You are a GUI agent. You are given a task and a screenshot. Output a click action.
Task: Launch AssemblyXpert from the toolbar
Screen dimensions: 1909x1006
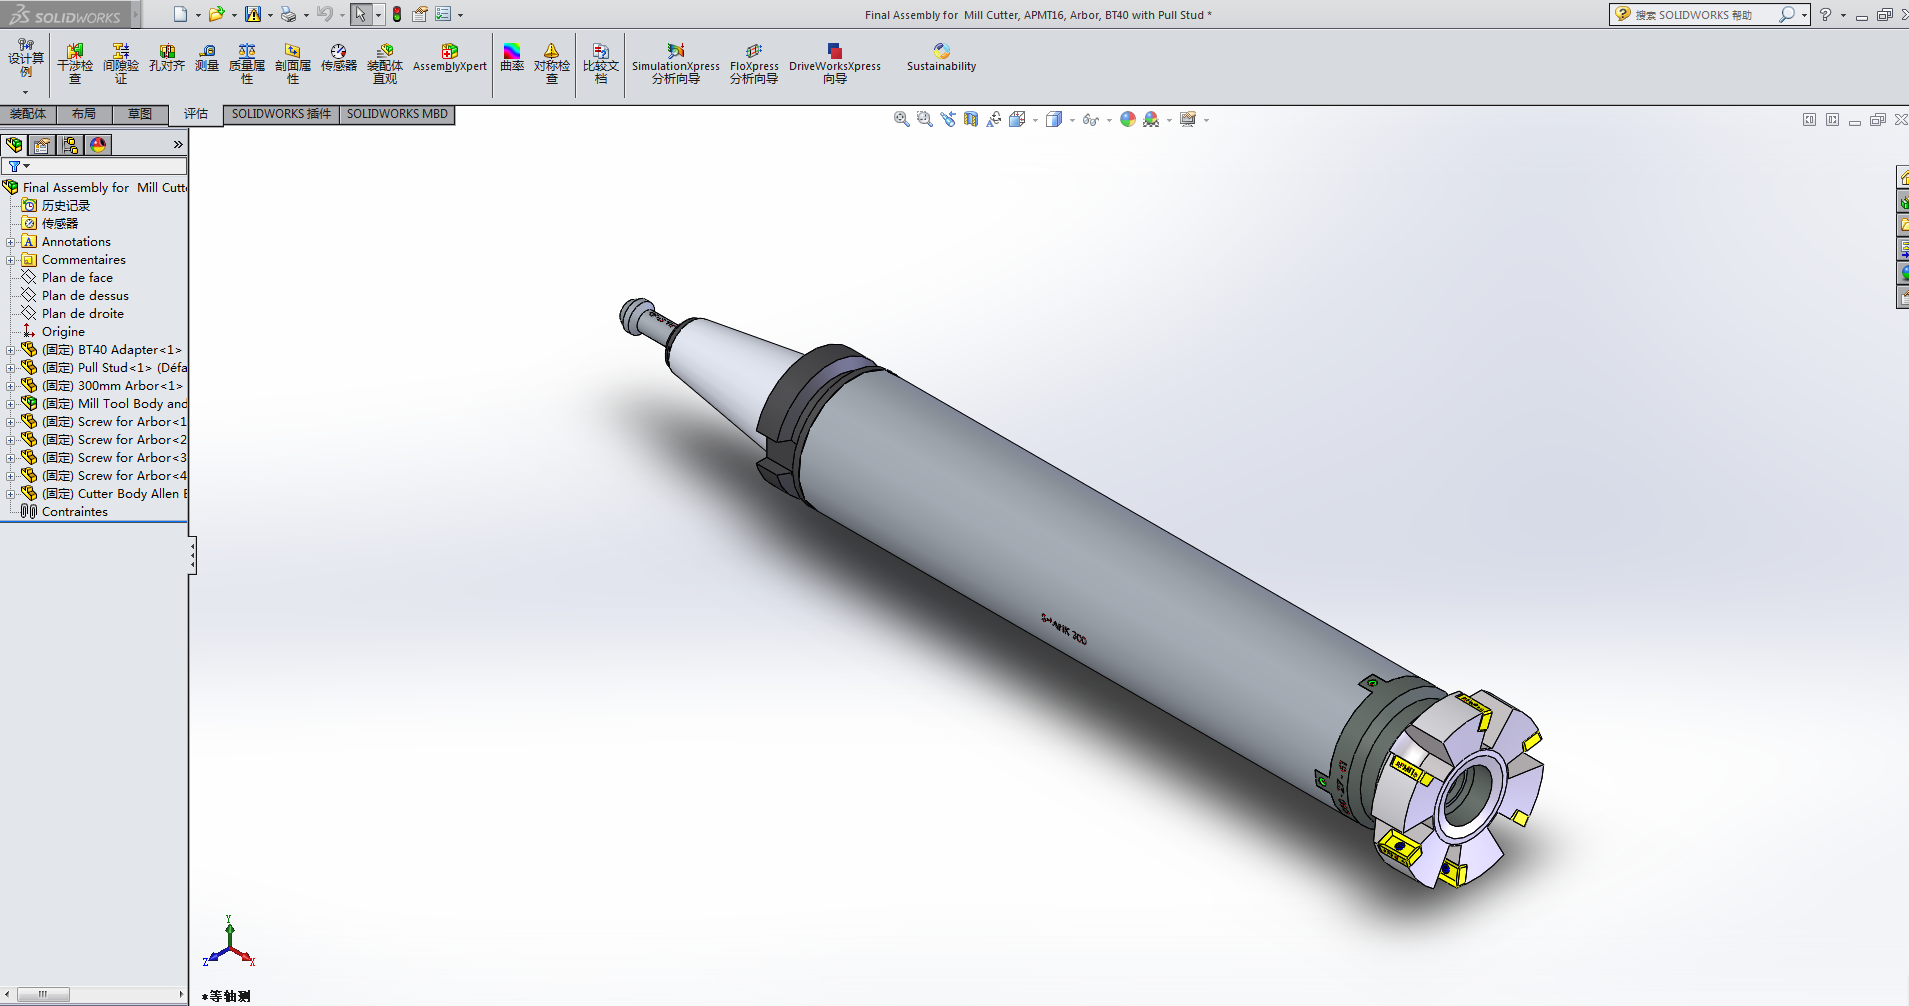(449, 58)
